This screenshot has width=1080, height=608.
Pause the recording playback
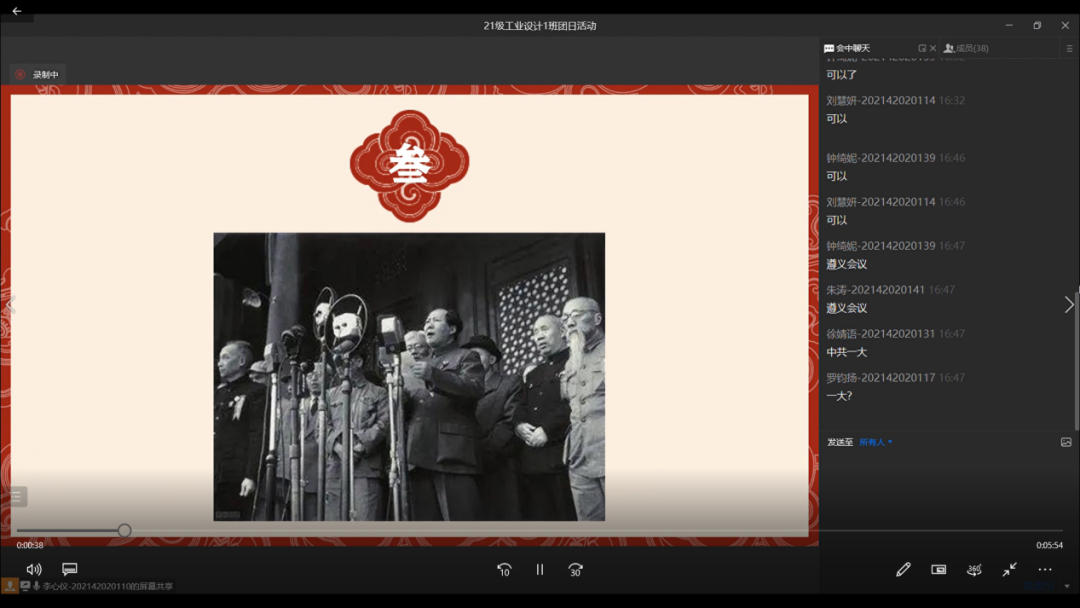click(x=540, y=569)
